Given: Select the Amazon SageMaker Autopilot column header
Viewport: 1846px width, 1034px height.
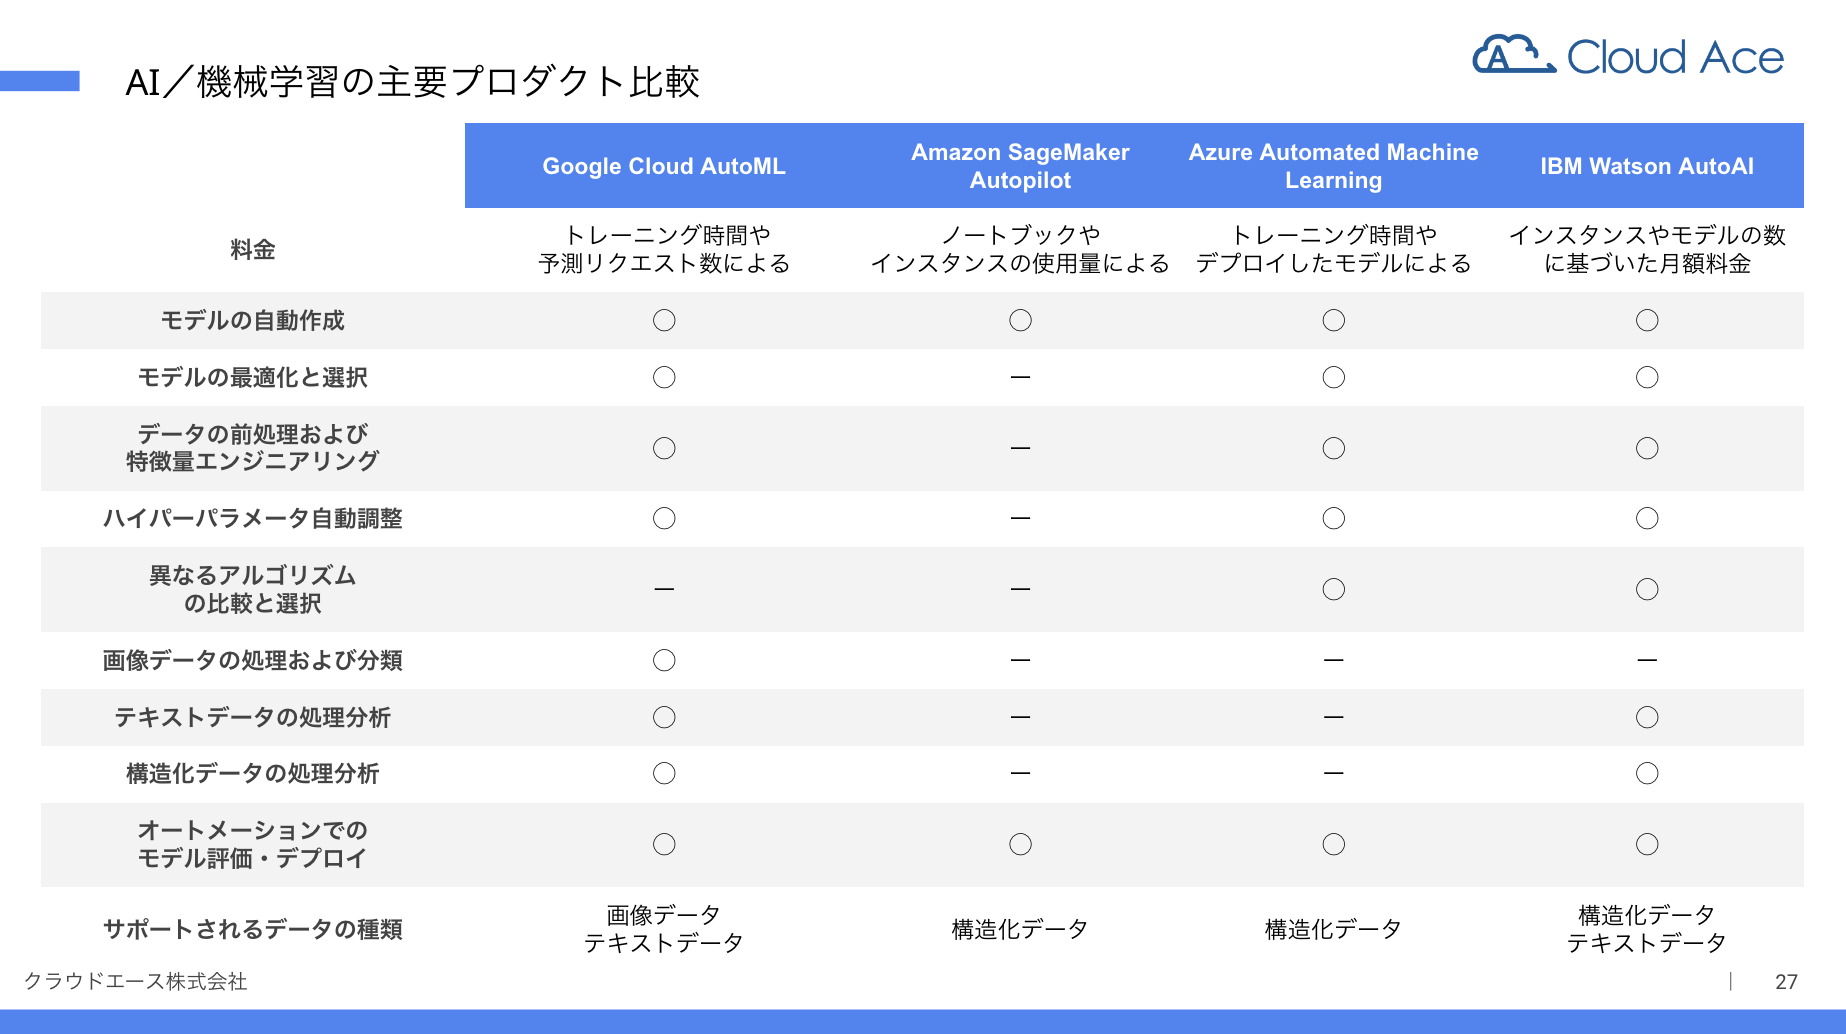Looking at the screenshot, I should coord(1020,166).
